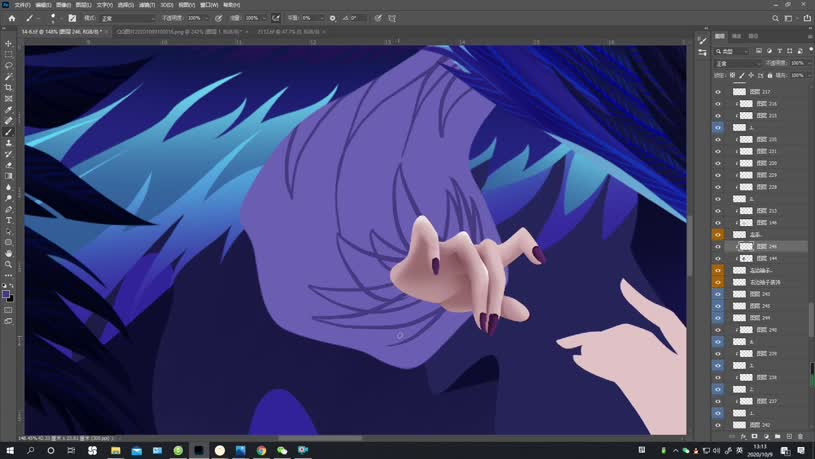Open the 滤镜(T) menu
Image resolution: width=815 pixels, height=459 pixels.
(147, 5)
